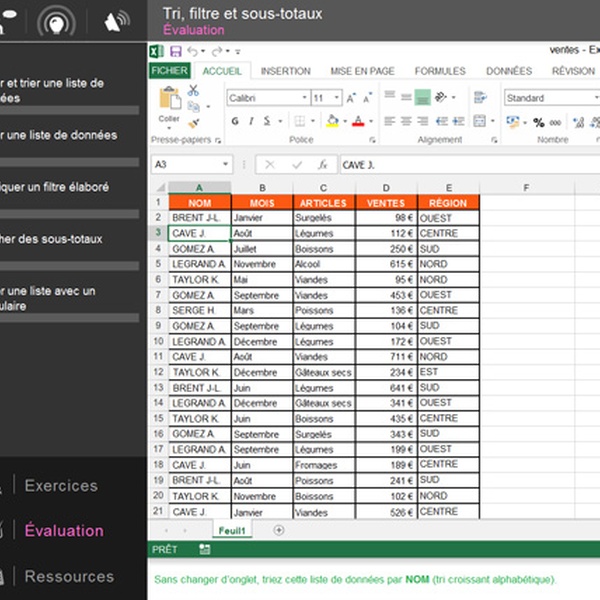Screen dimensions: 600x600
Task: Click the macro record icon beside PRÊT
Action: (x=205, y=549)
